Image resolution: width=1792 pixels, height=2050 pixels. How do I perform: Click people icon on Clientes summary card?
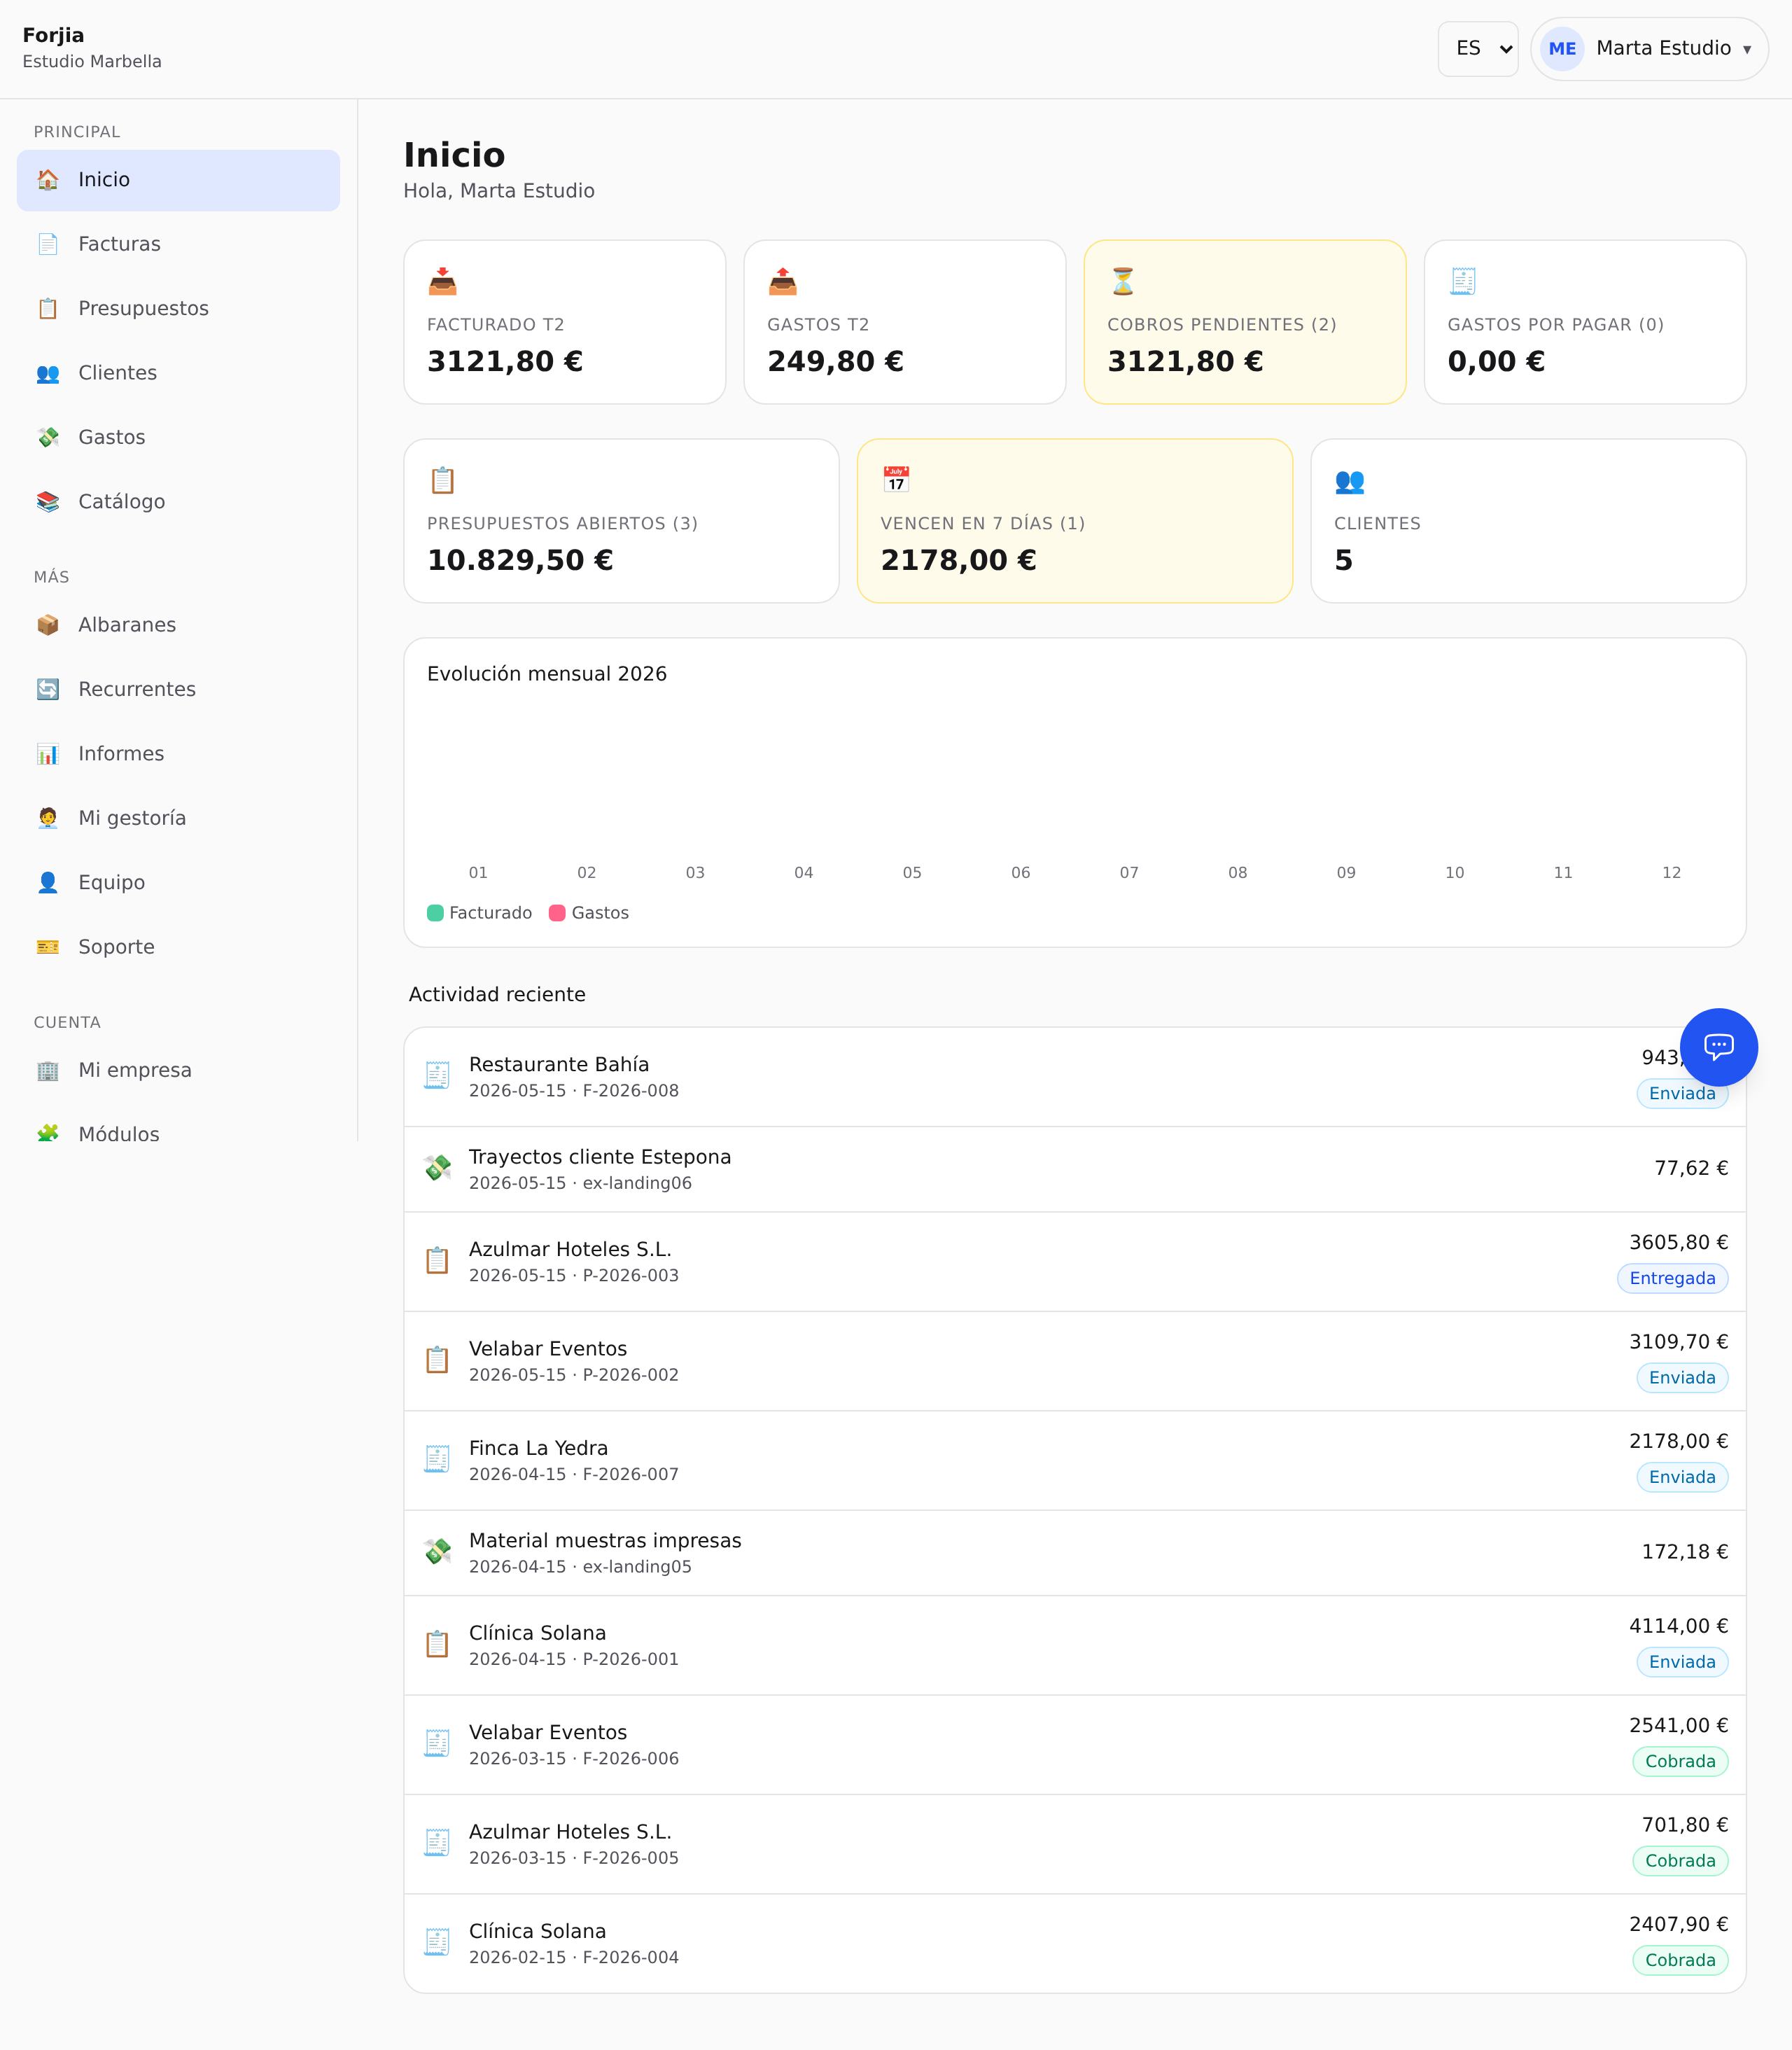[x=1349, y=481]
